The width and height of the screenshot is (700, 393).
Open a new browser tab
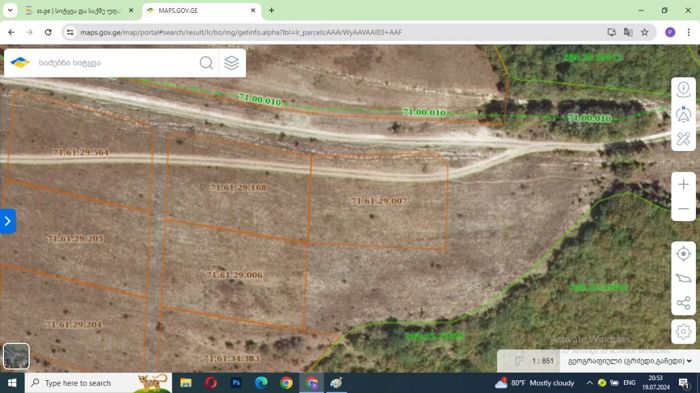271,10
